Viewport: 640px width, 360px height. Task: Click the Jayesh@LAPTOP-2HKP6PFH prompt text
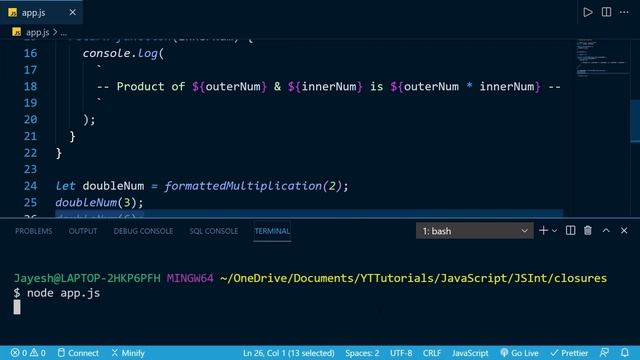[x=87, y=278]
